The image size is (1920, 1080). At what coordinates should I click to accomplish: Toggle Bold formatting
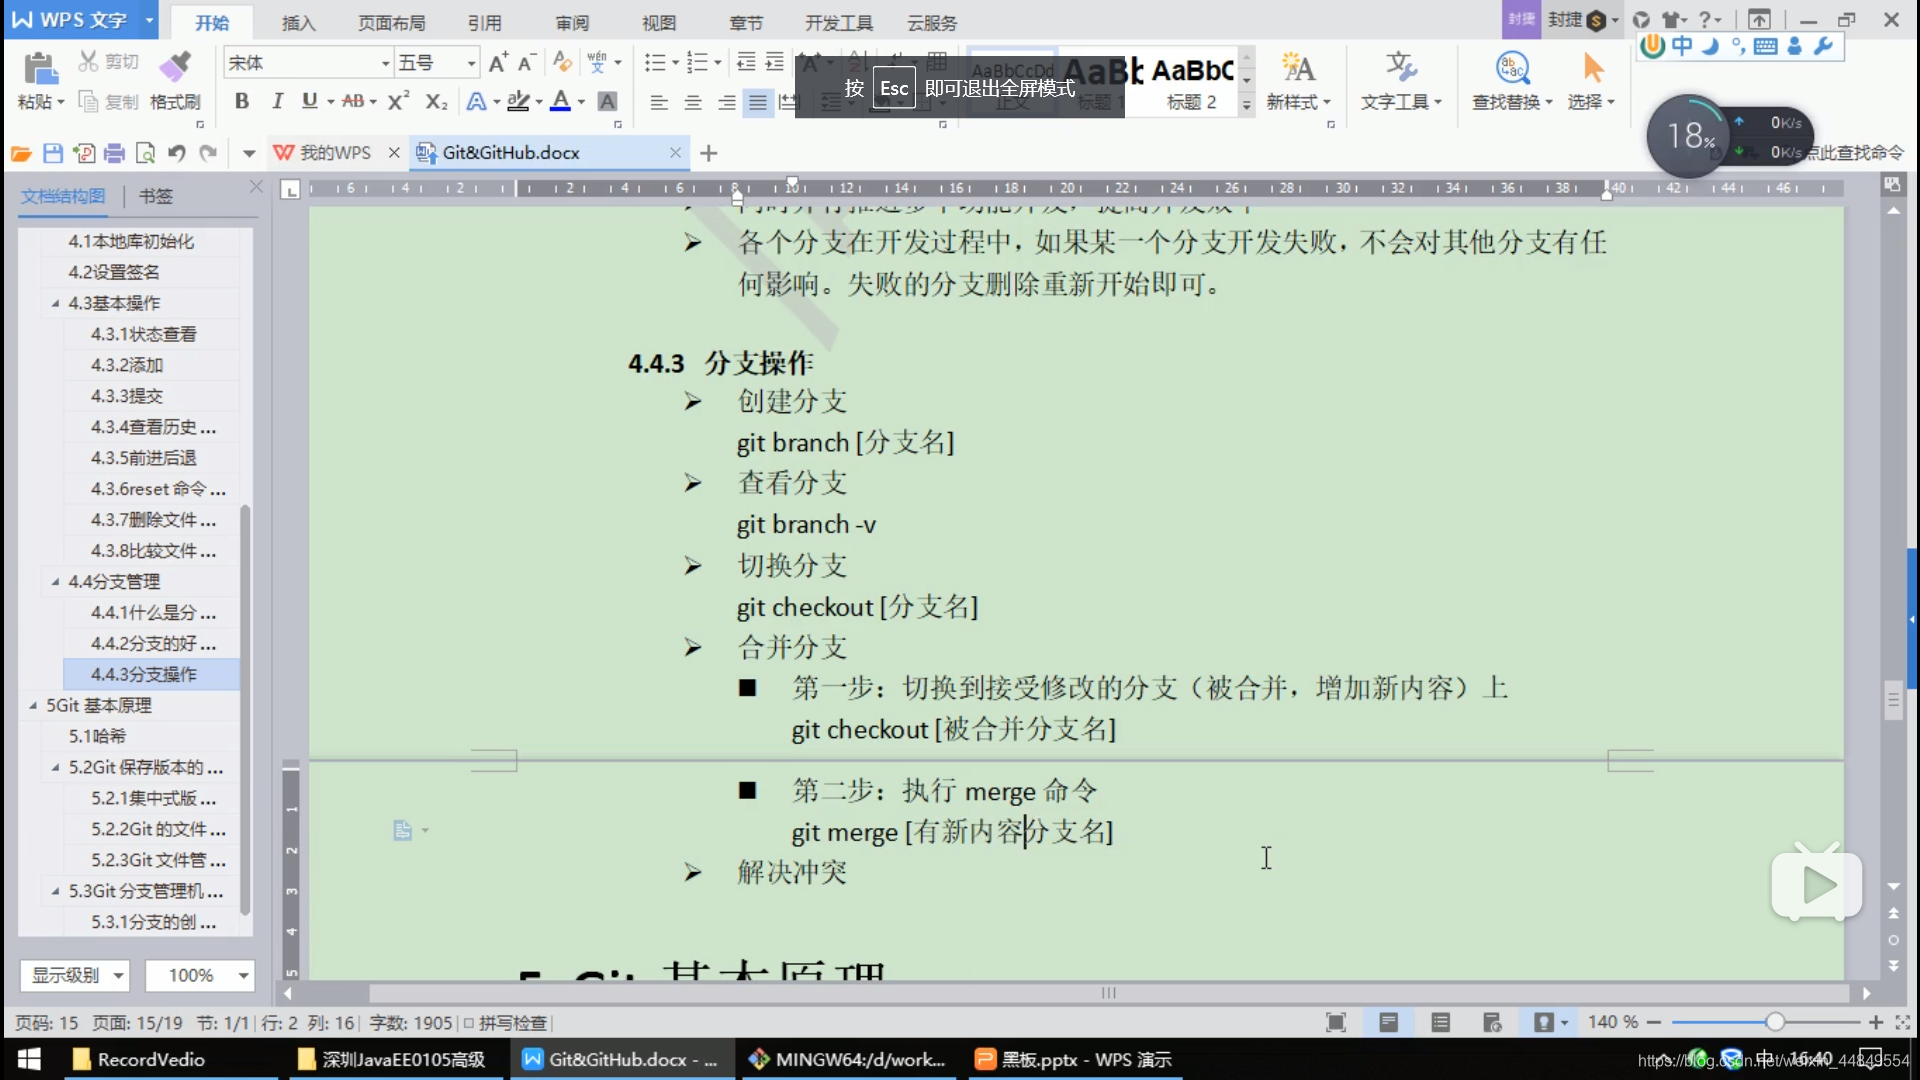[x=242, y=101]
